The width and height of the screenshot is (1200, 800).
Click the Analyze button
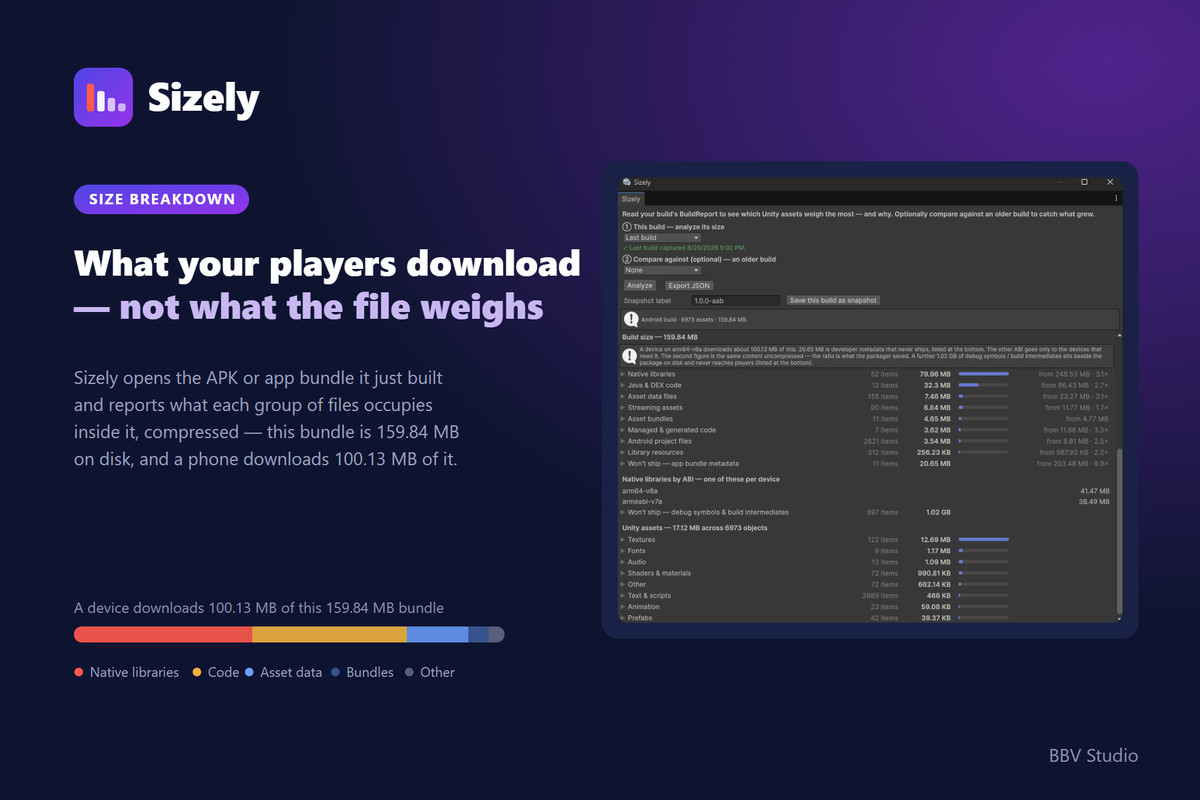(x=640, y=286)
